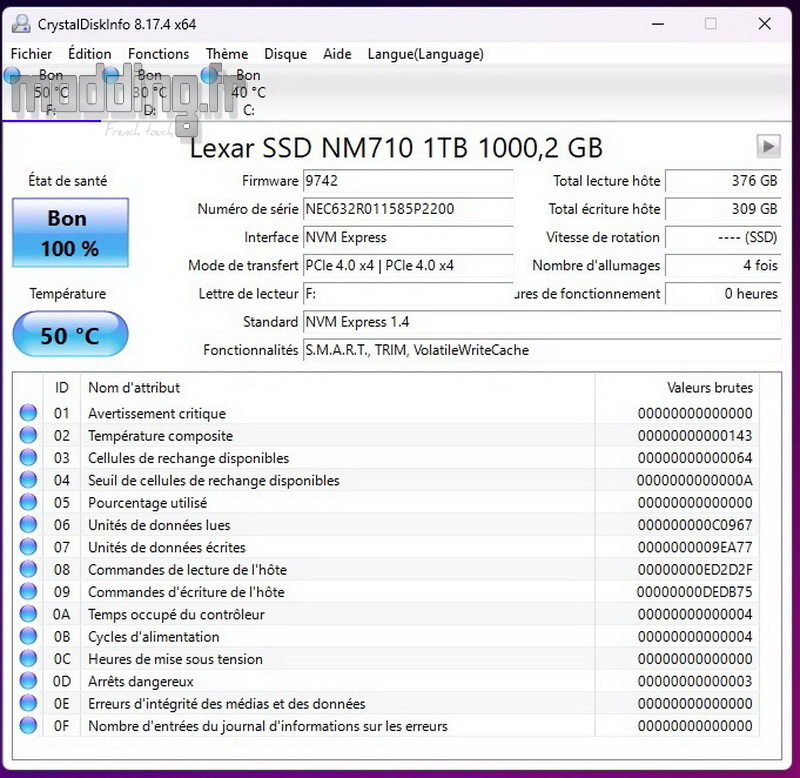Click the Nombre d'allumages value 4 fois
The width and height of the screenshot is (800, 778).
723,266
